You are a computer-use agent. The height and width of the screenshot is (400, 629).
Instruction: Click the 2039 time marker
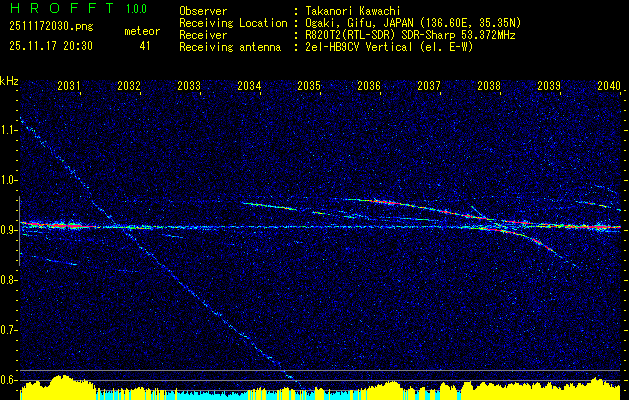(549, 85)
